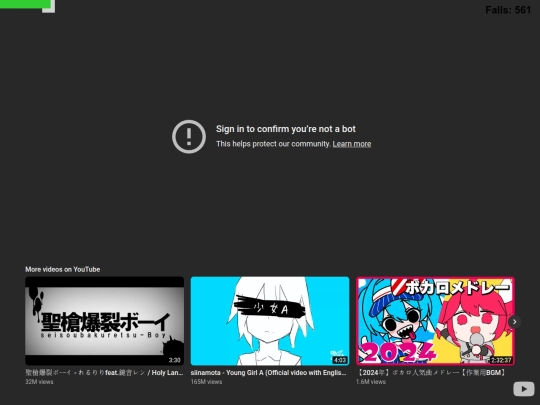Viewport: 540px width, 405px height.
Task: Open the 2024 ボカロメドレー thumbnail
Action: click(x=435, y=321)
